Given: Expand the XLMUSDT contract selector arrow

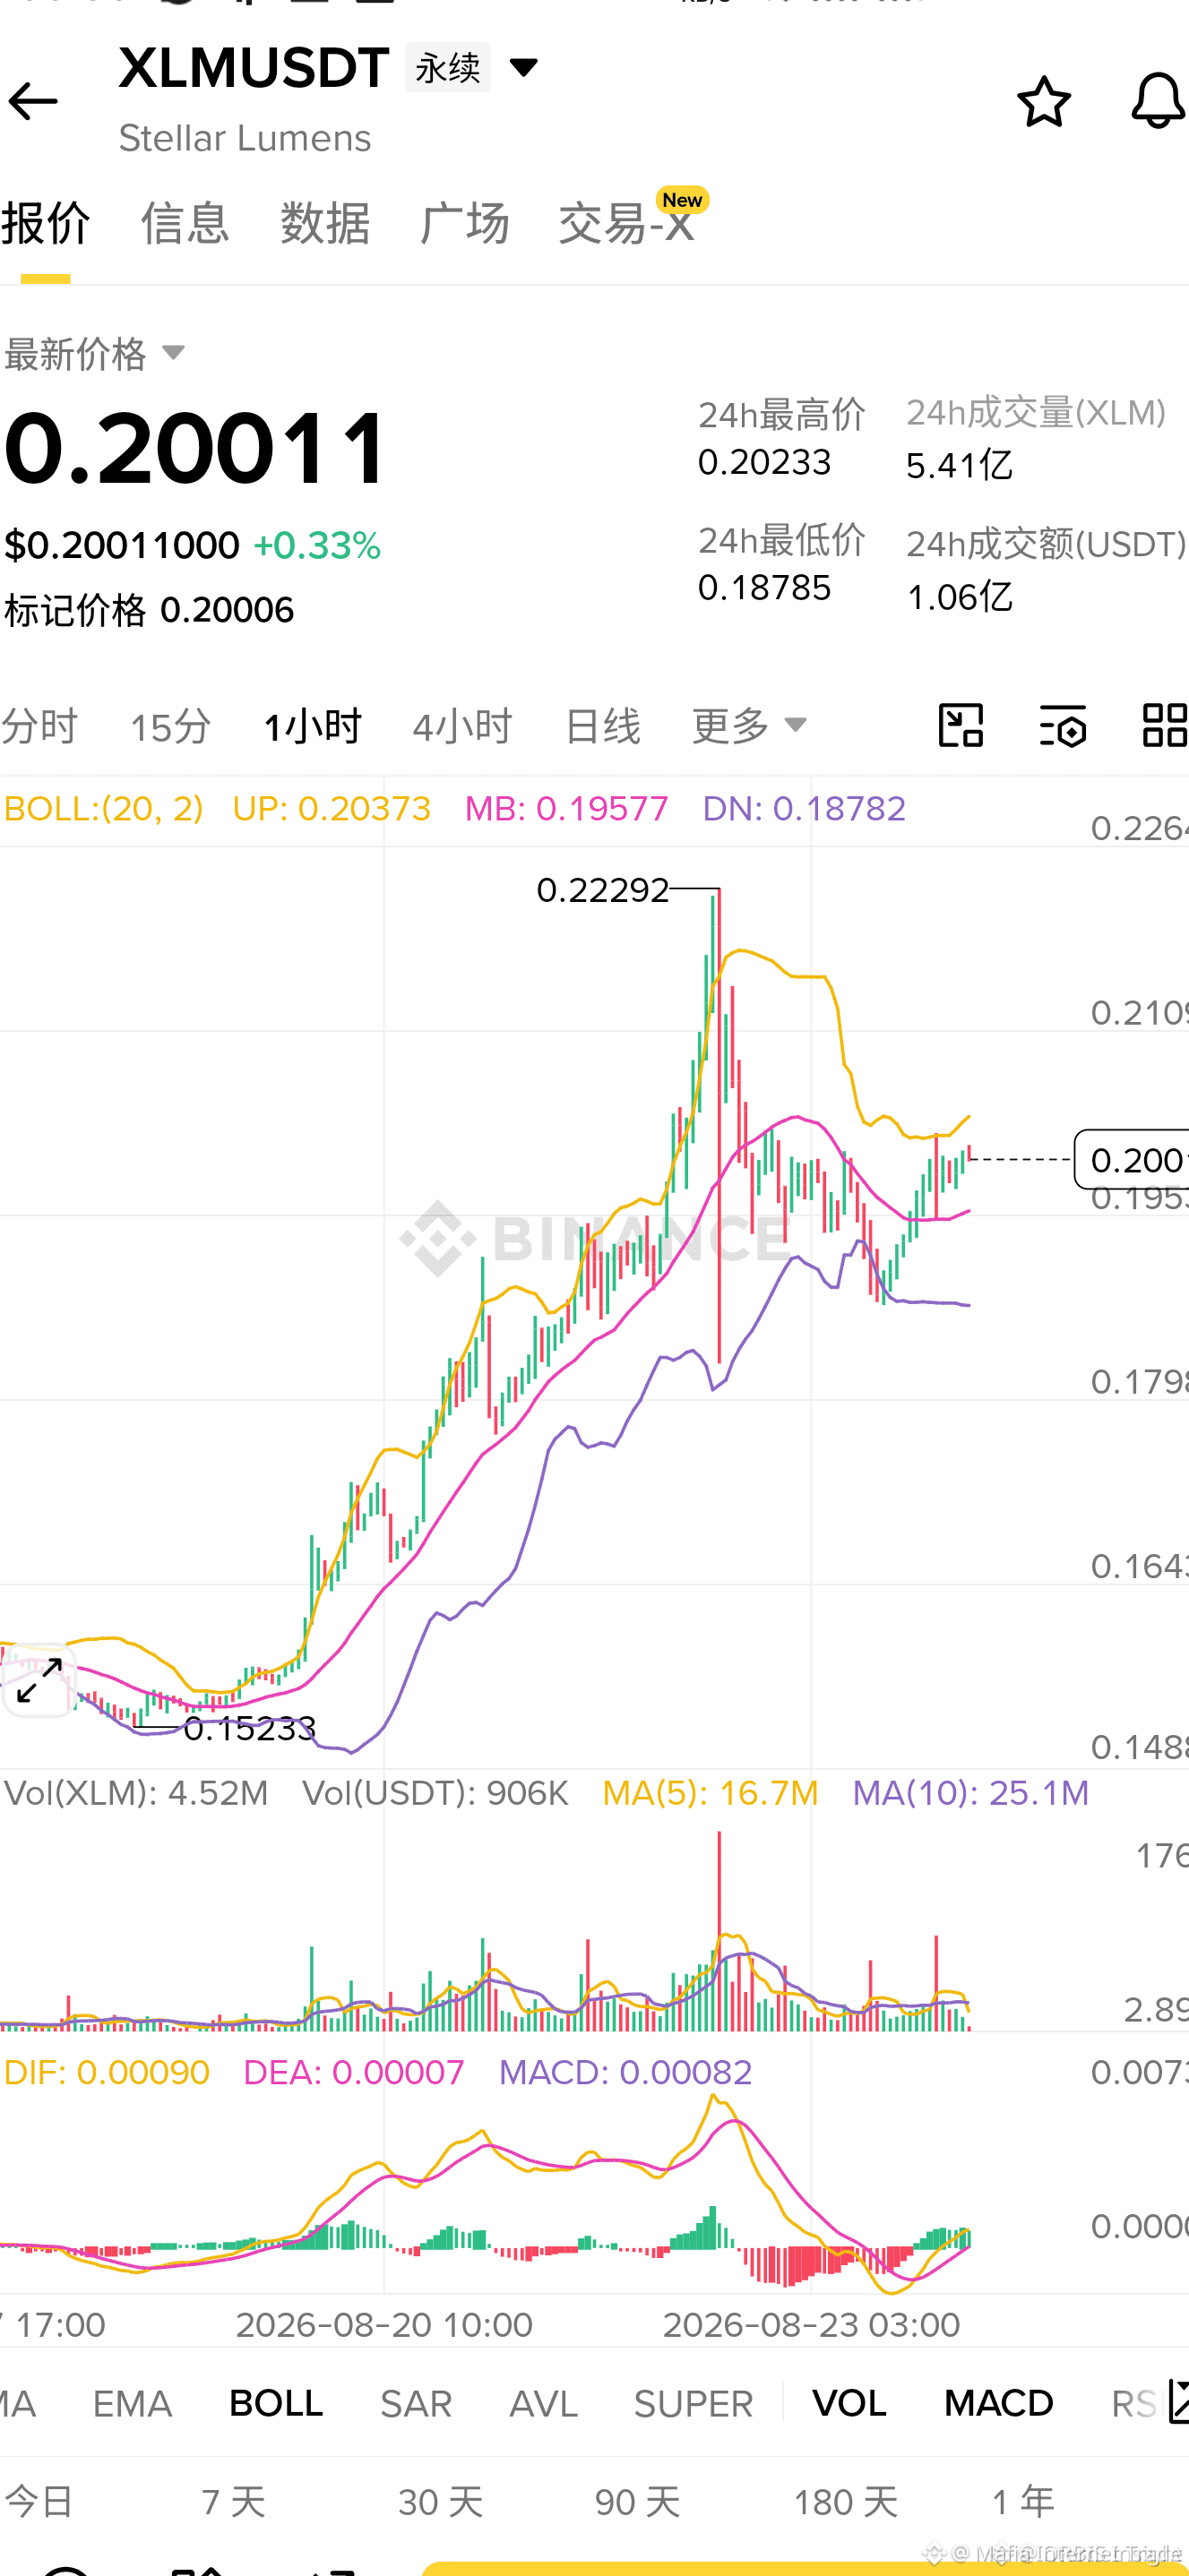Looking at the screenshot, I should click(523, 67).
